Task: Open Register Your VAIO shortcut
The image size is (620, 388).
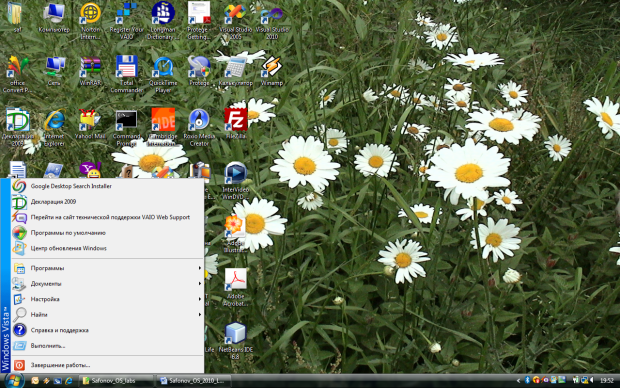Action: [x=126, y=20]
